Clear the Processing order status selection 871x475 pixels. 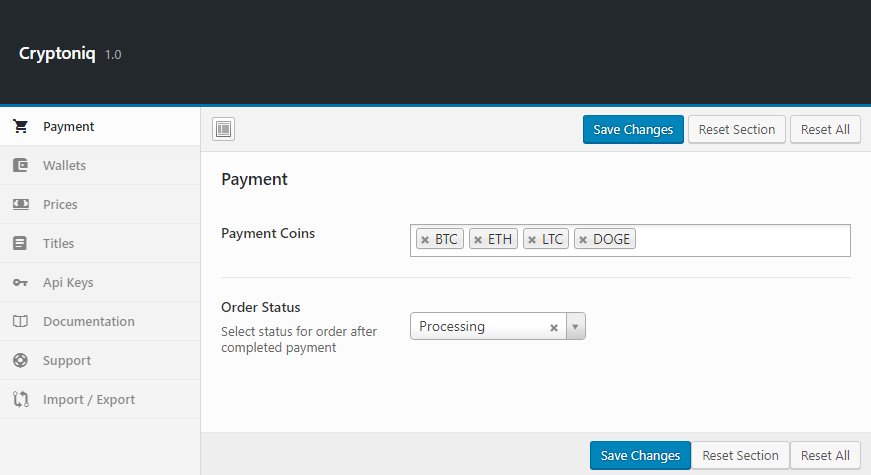554,327
